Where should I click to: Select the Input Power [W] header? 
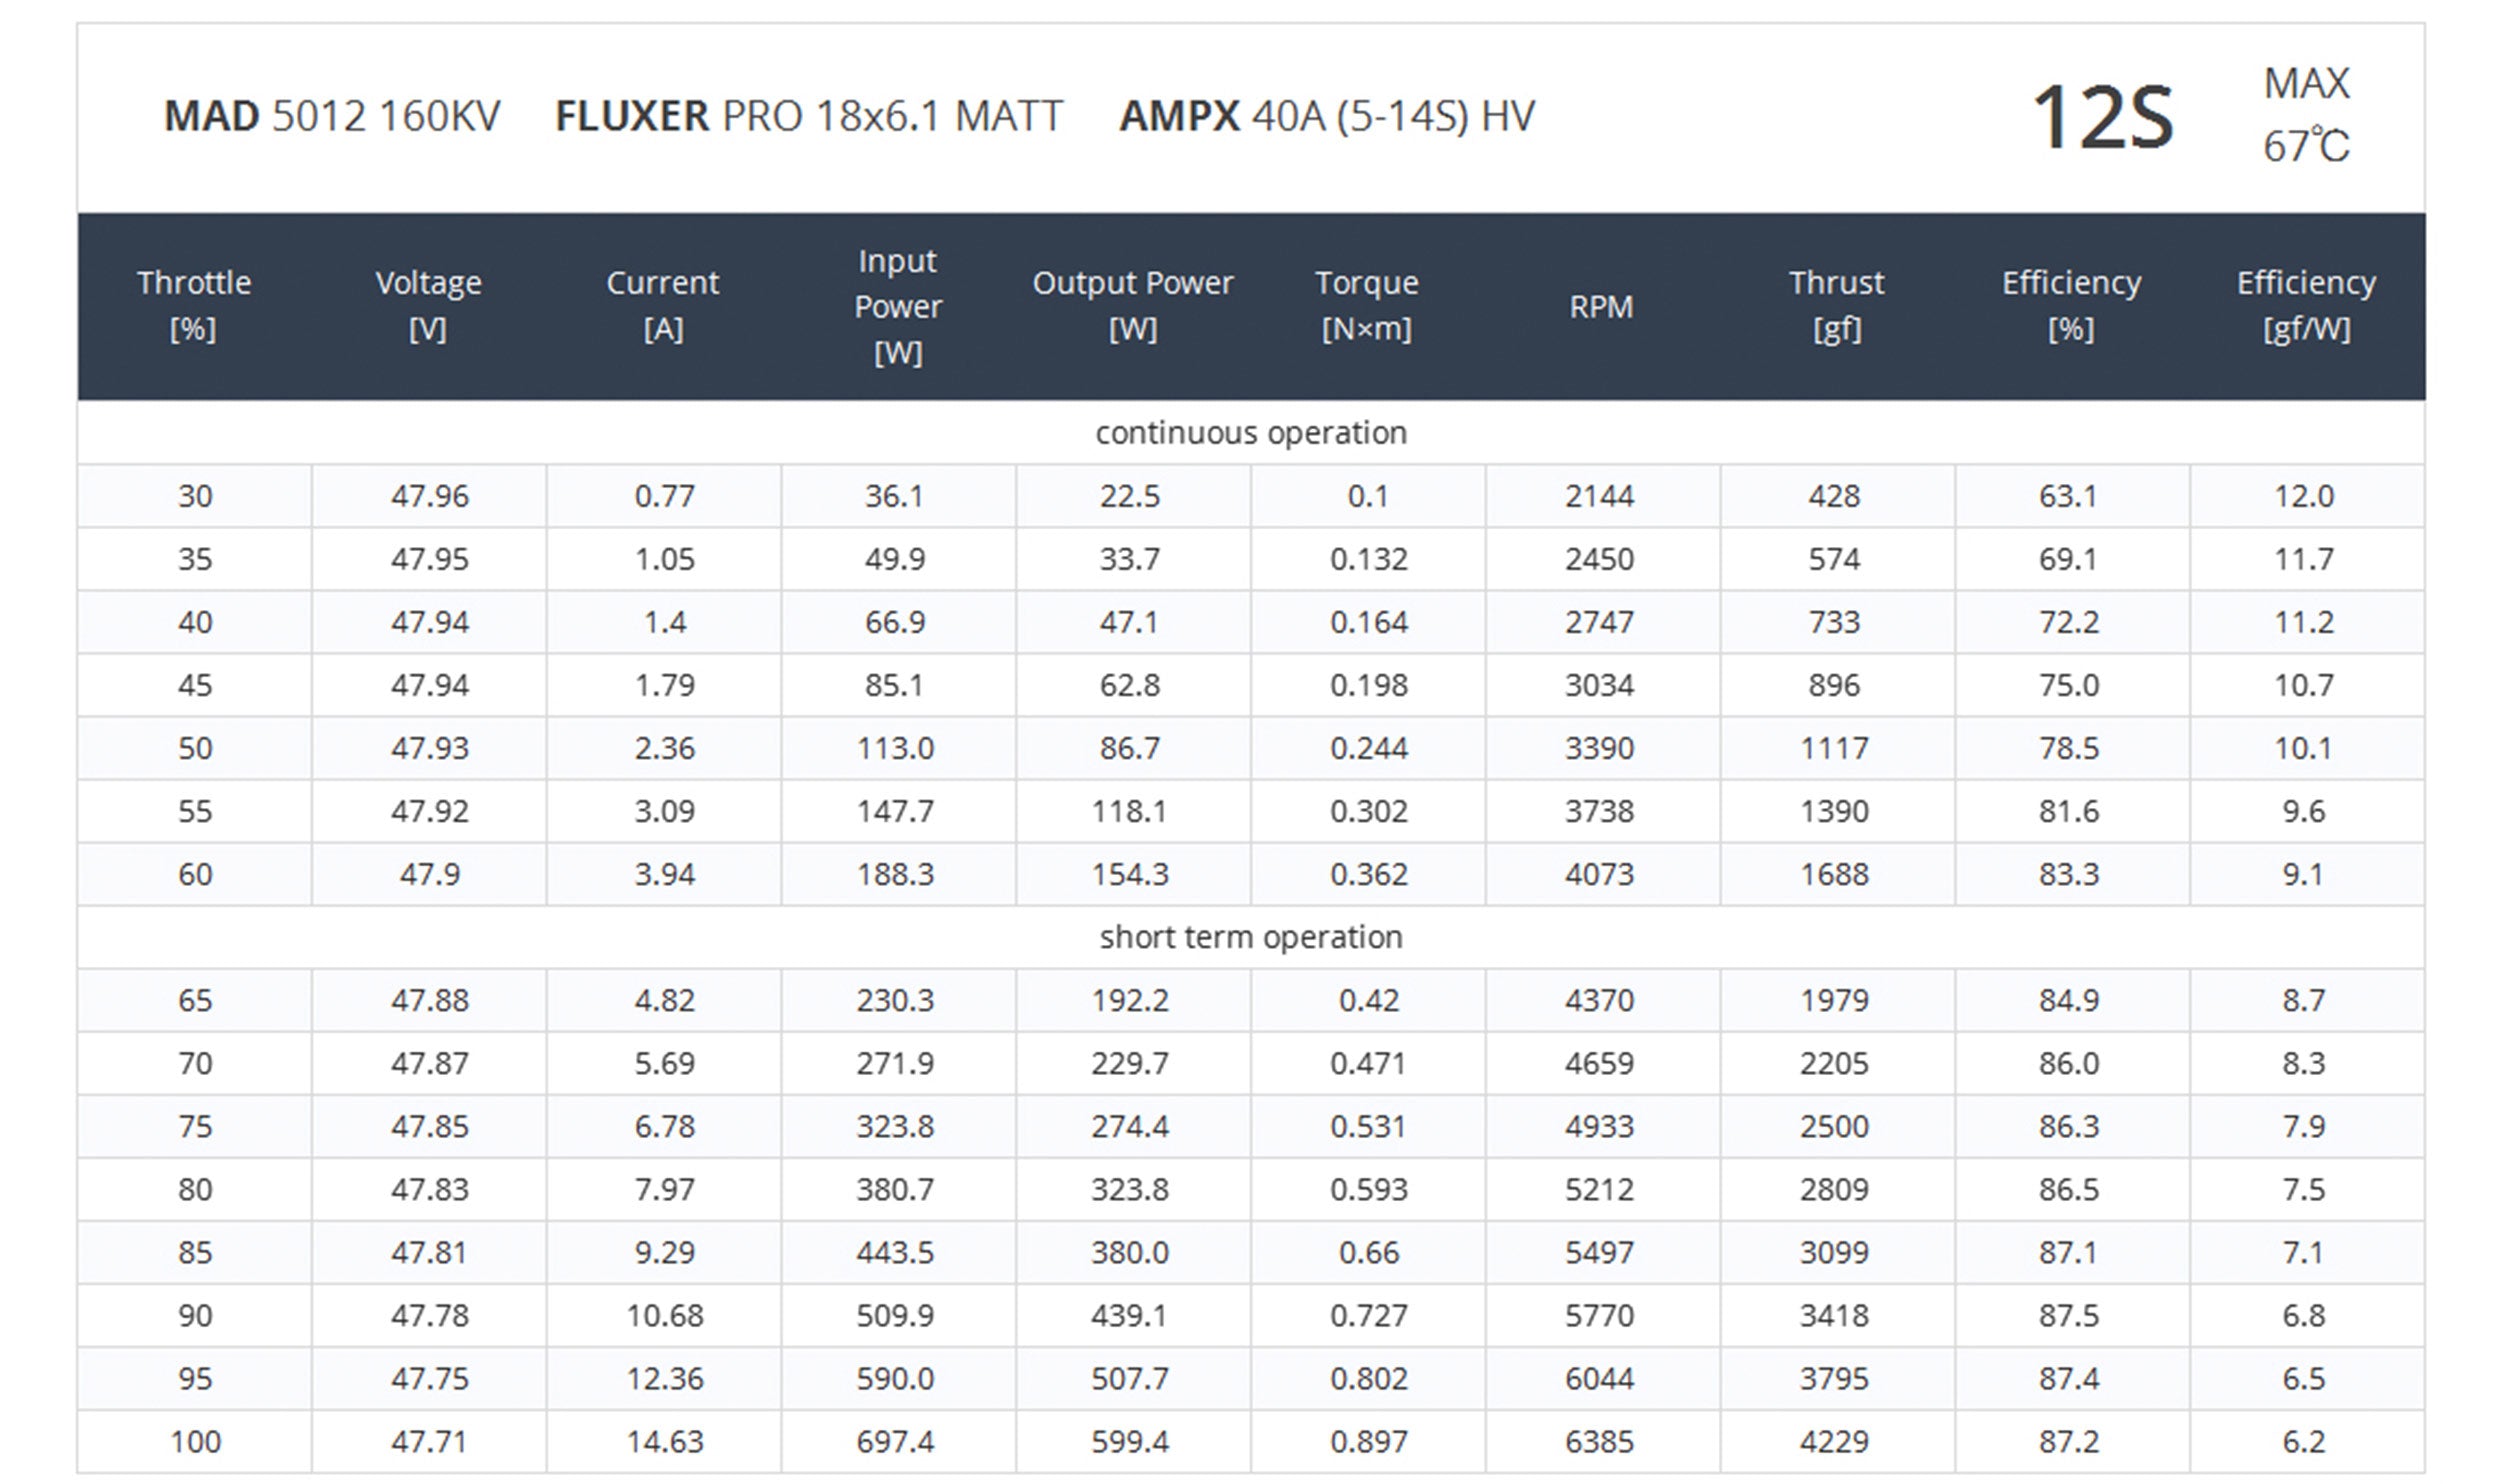point(897,306)
